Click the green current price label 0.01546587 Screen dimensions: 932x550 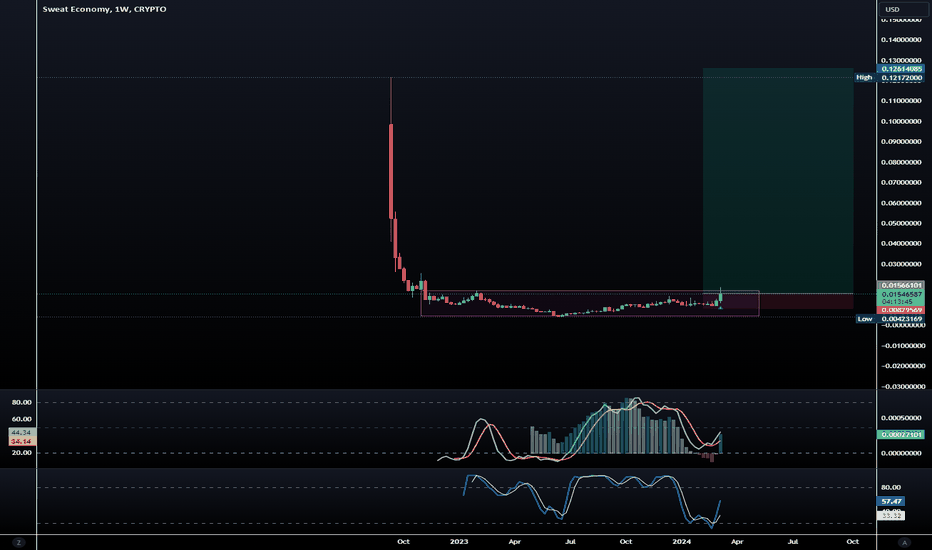point(901,294)
